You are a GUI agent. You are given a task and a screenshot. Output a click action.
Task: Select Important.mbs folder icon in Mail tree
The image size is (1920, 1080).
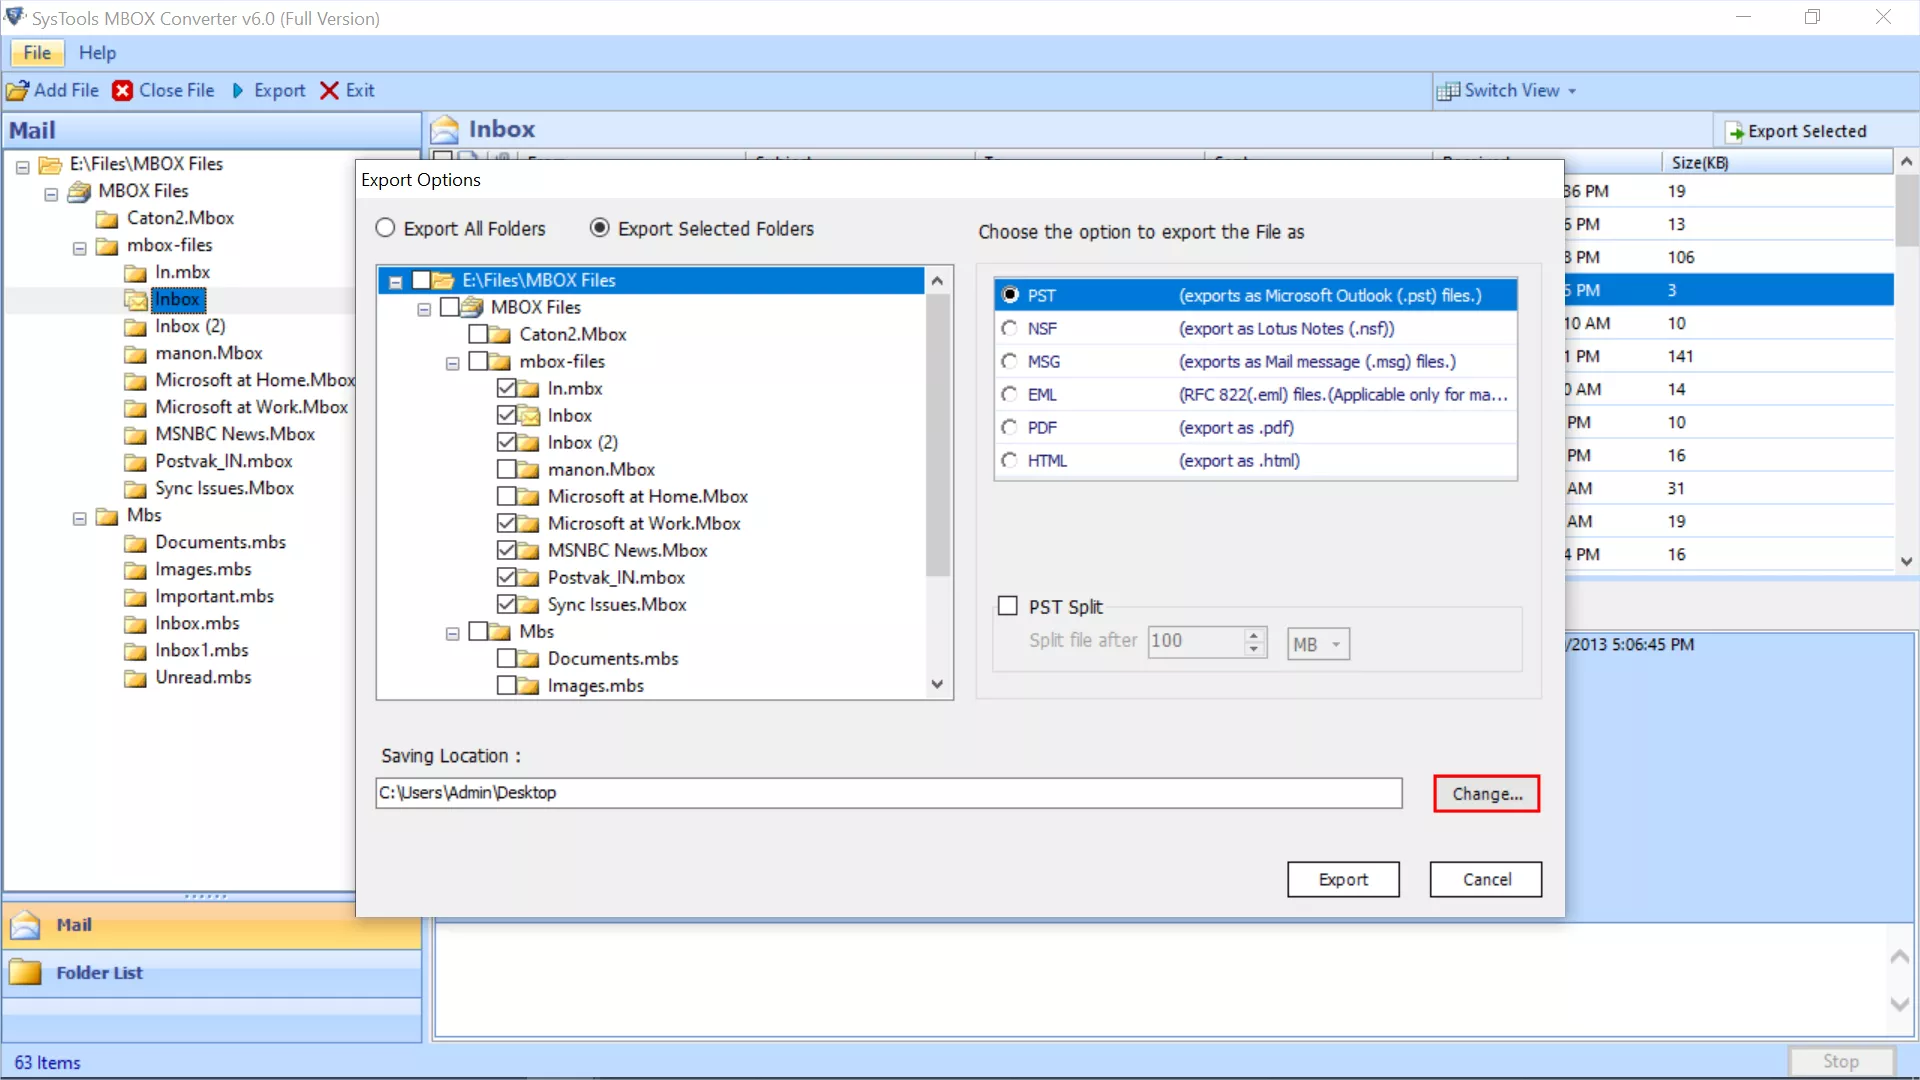136,597
